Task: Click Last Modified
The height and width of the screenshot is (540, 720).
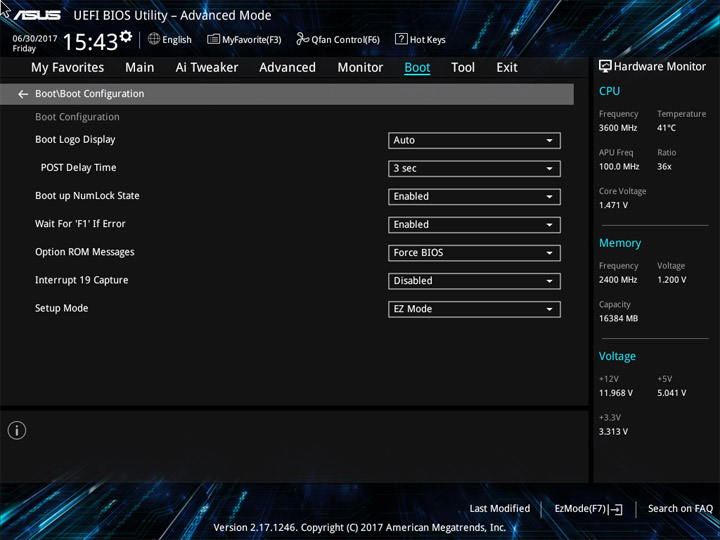Action: click(x=500, y=508)
